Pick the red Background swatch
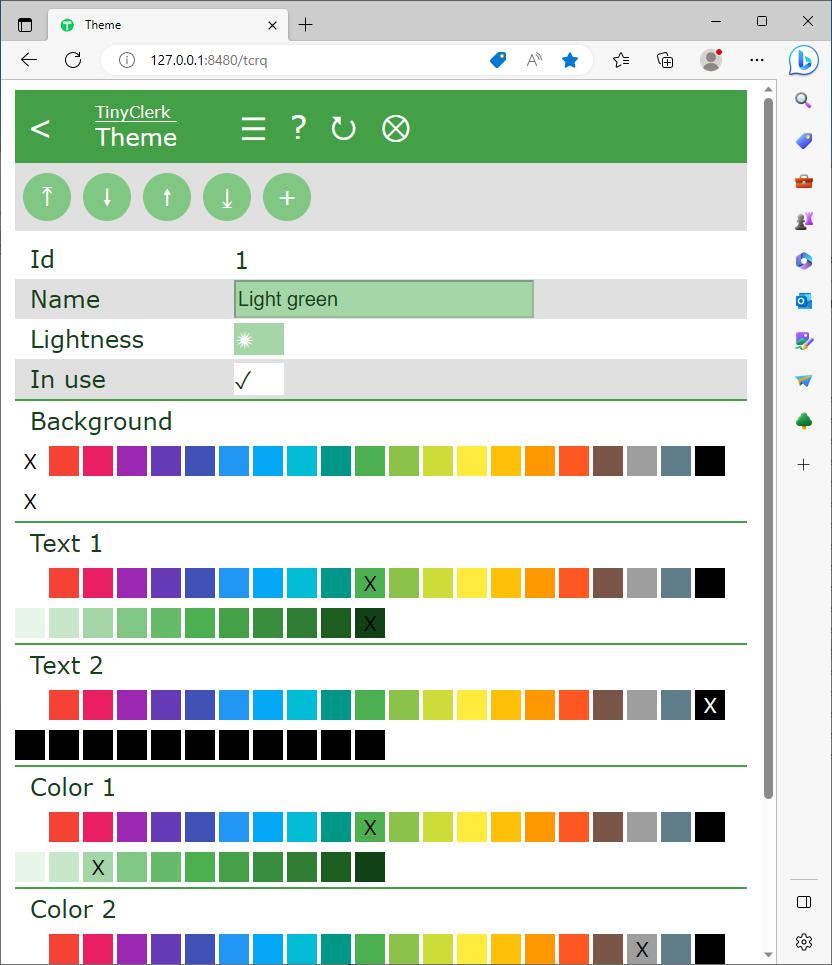832x965 pixels. pos(64,461)
